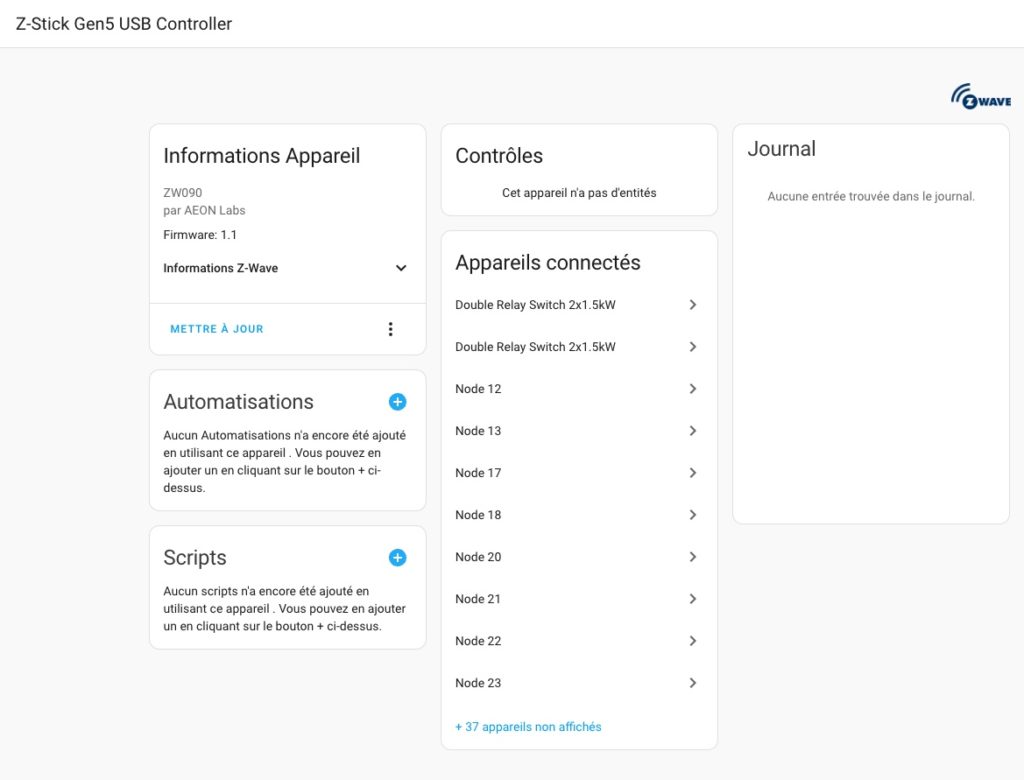
Task: Open the second Double Relay Switch 2x1.5kW chevron
Action: [693, 347]
